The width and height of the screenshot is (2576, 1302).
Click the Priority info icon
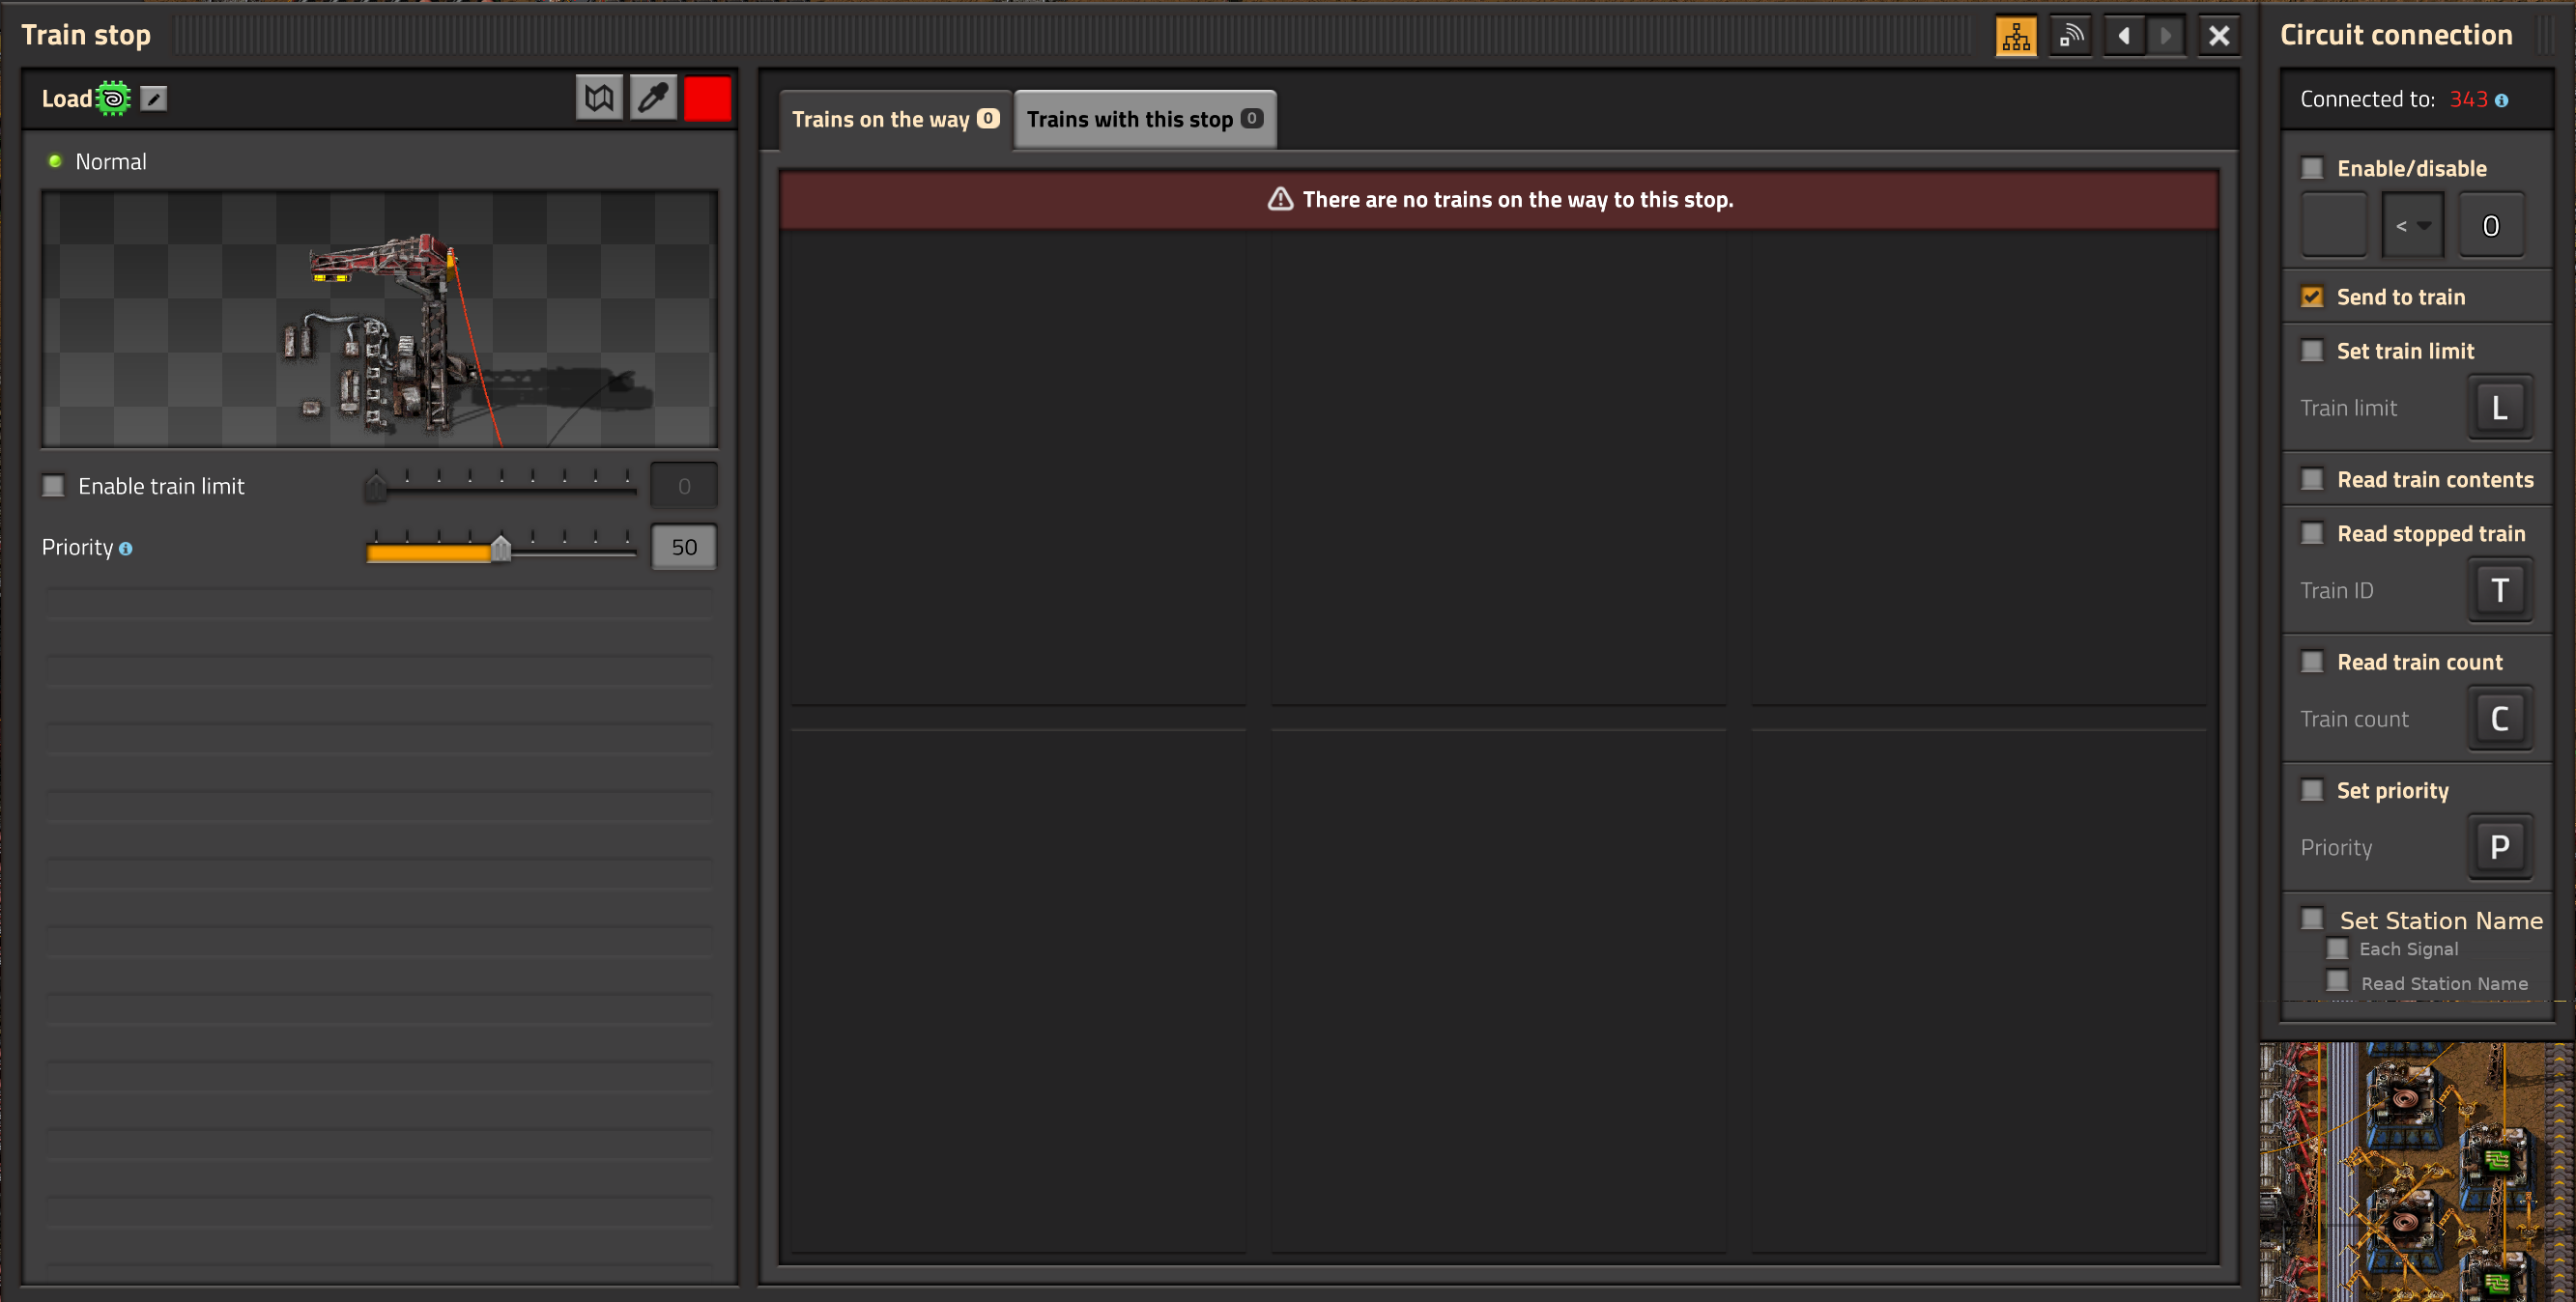[125, 548]
